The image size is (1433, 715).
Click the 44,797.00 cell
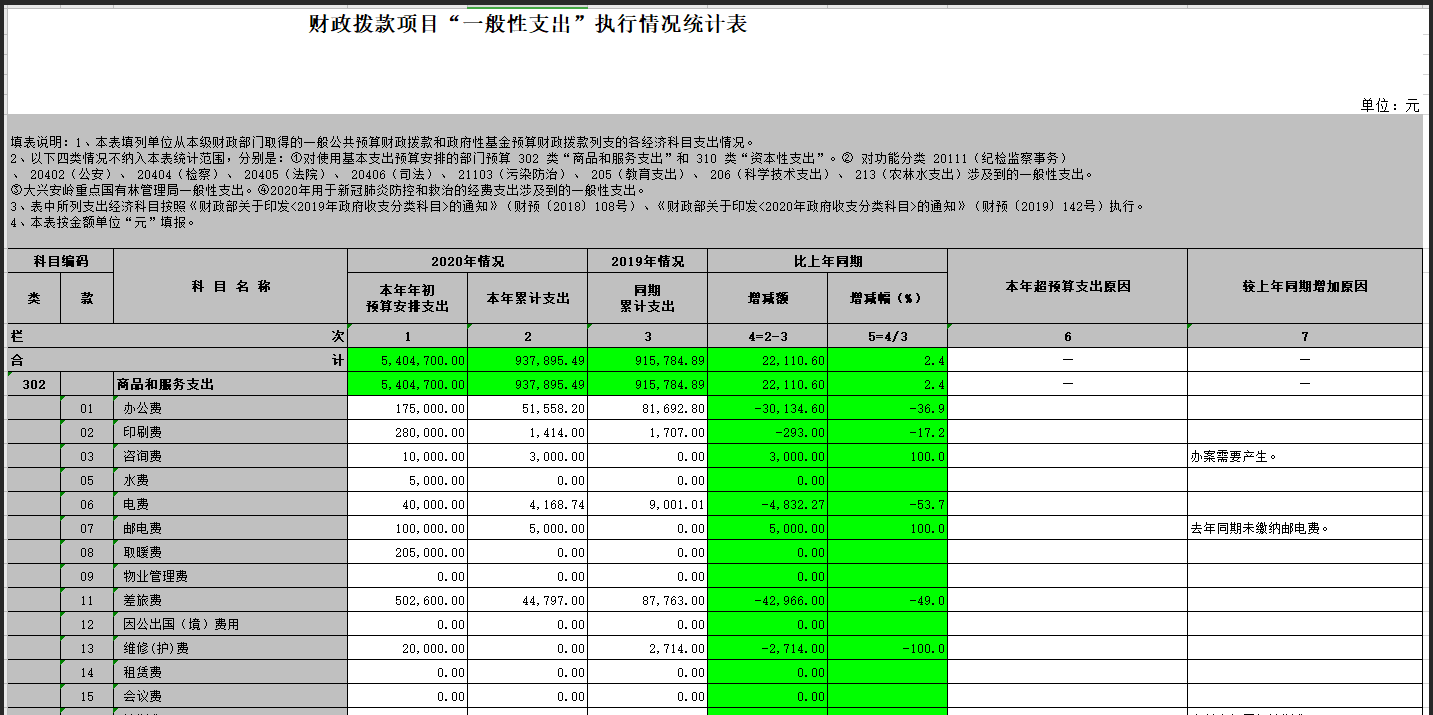(528, 600)
